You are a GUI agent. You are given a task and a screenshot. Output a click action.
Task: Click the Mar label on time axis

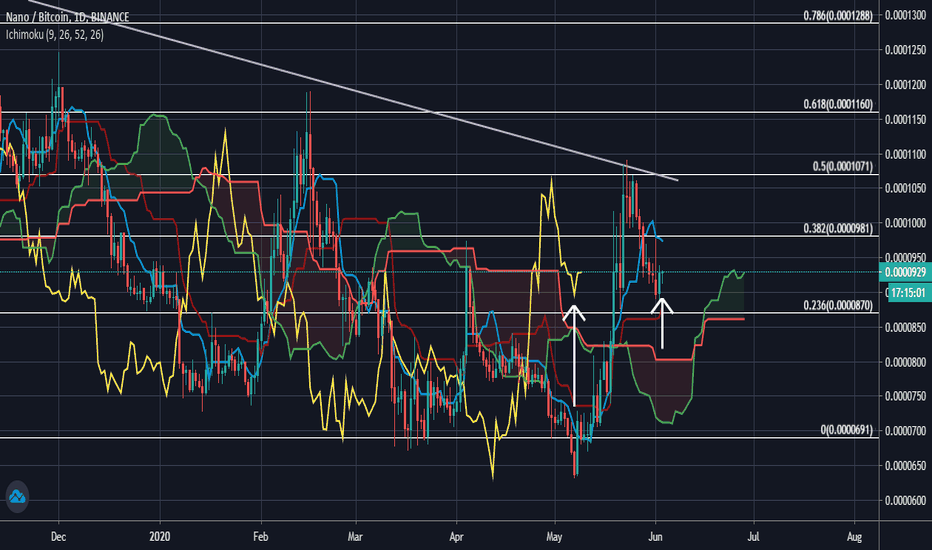355,536
